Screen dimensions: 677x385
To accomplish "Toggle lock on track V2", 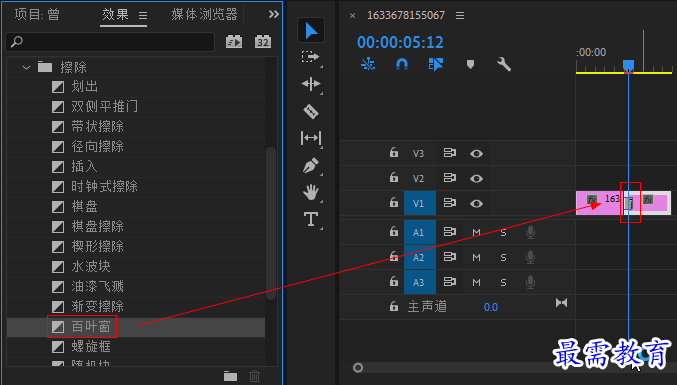I will 394,177.
